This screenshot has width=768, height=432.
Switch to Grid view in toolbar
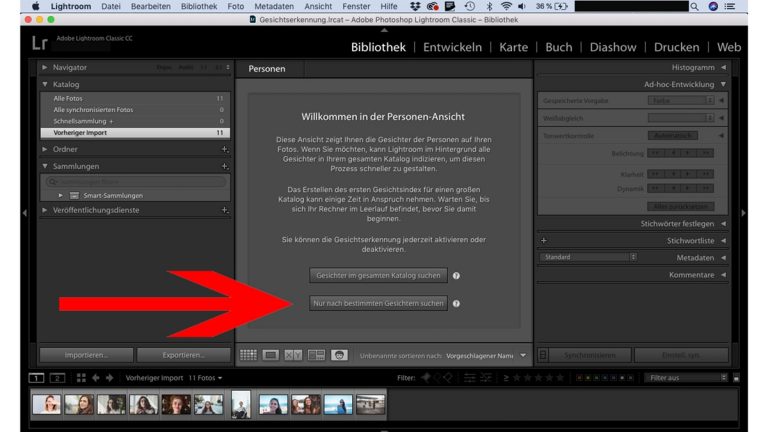248,355
